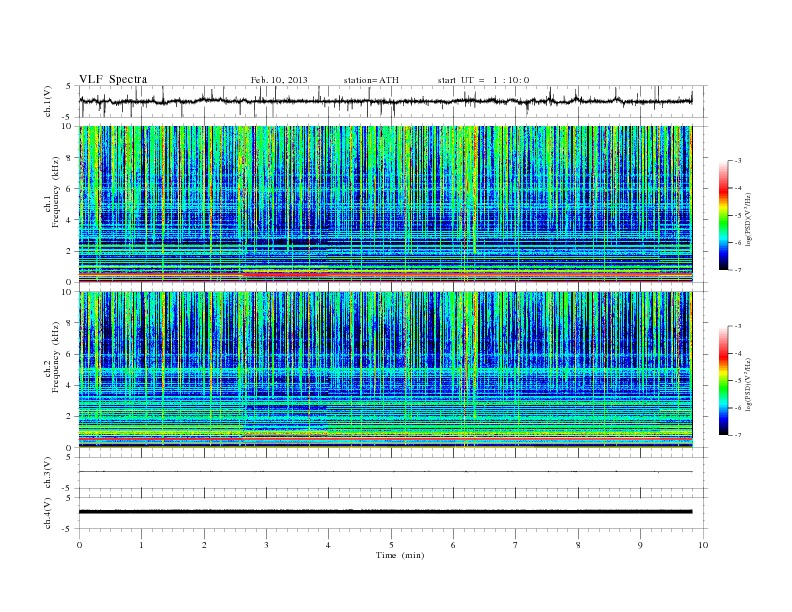Click the time axis tick label "6"
Screen dimensions: 792x612
(453, 545)
